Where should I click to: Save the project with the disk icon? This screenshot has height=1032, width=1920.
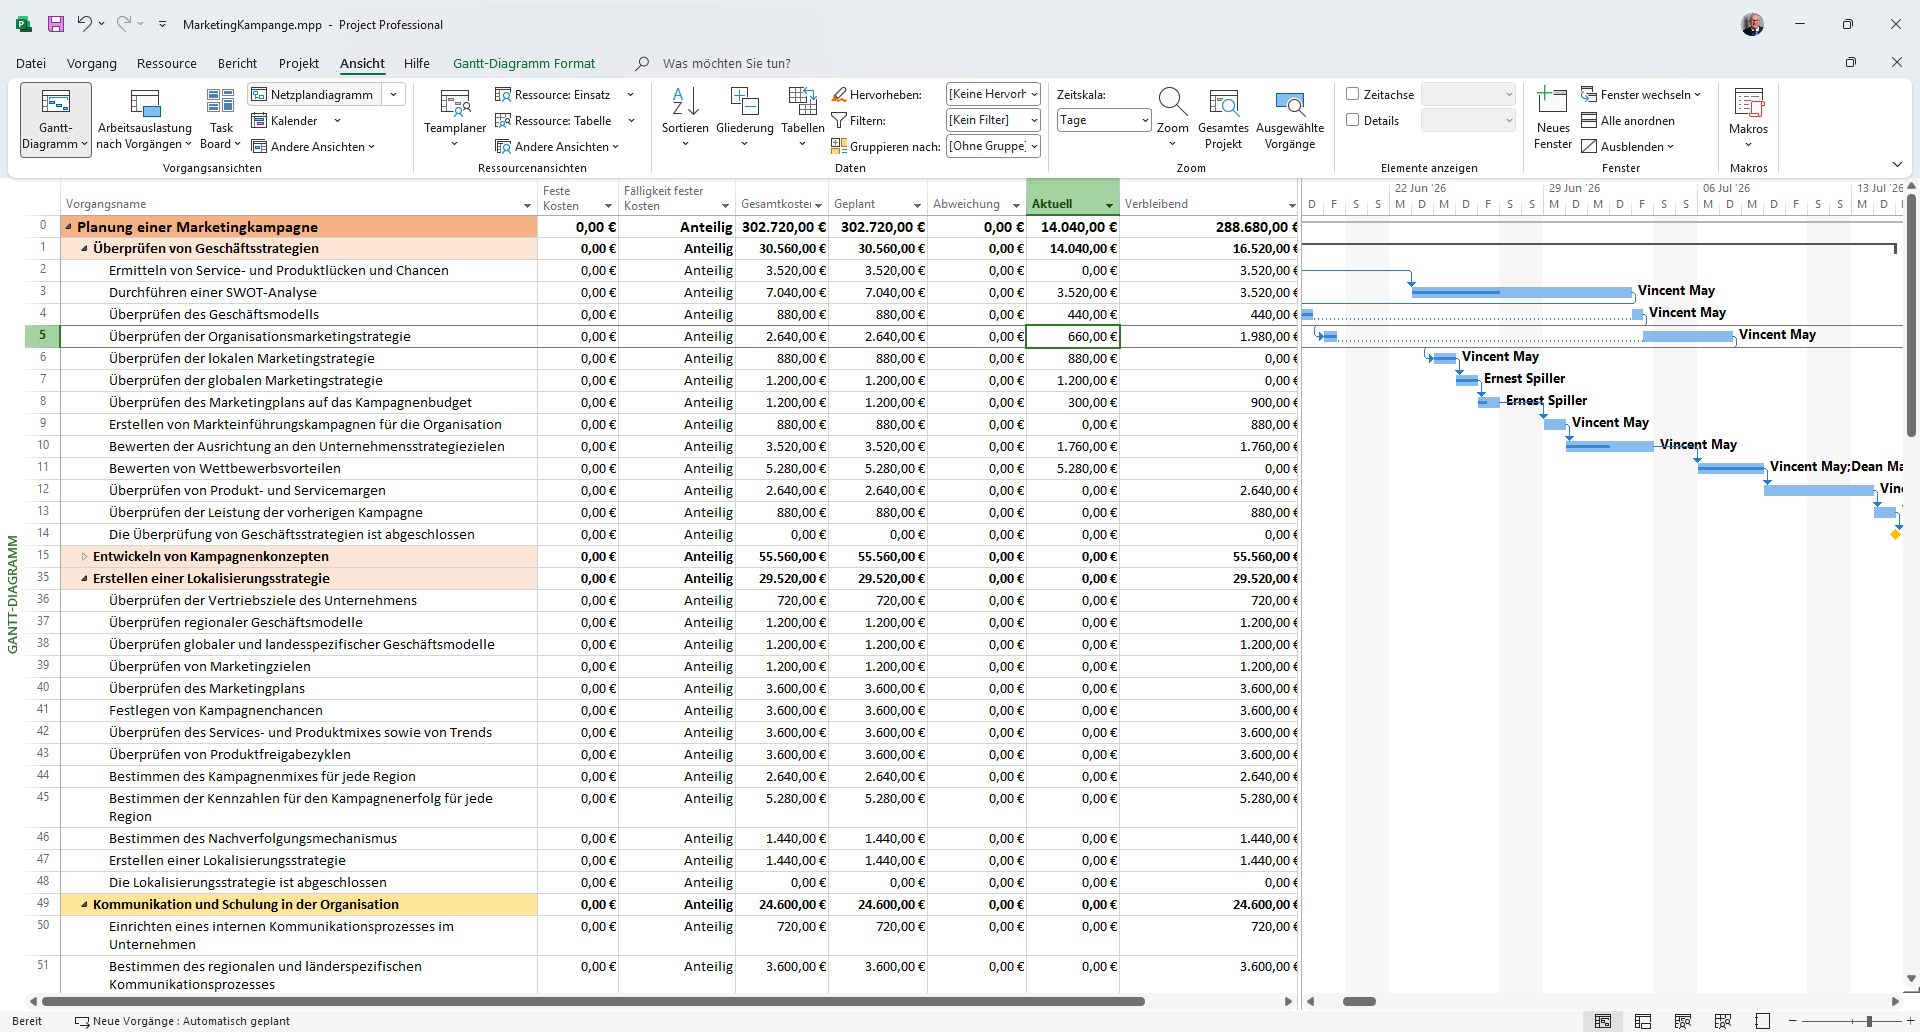click(56, 24)
